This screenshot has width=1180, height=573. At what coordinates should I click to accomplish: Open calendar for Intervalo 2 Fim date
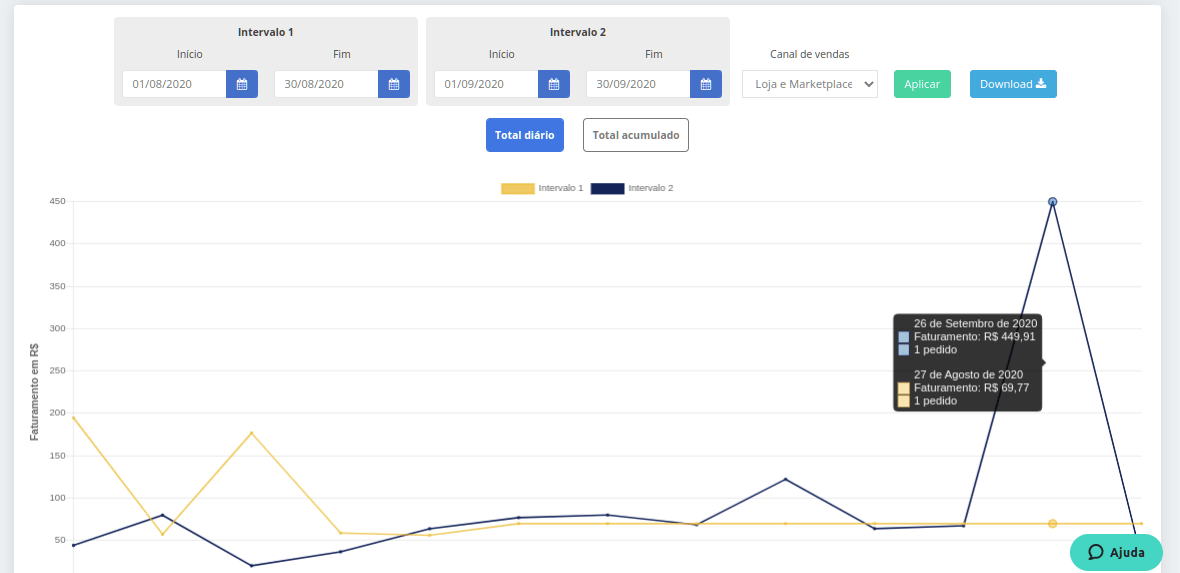tap(706, 84)
